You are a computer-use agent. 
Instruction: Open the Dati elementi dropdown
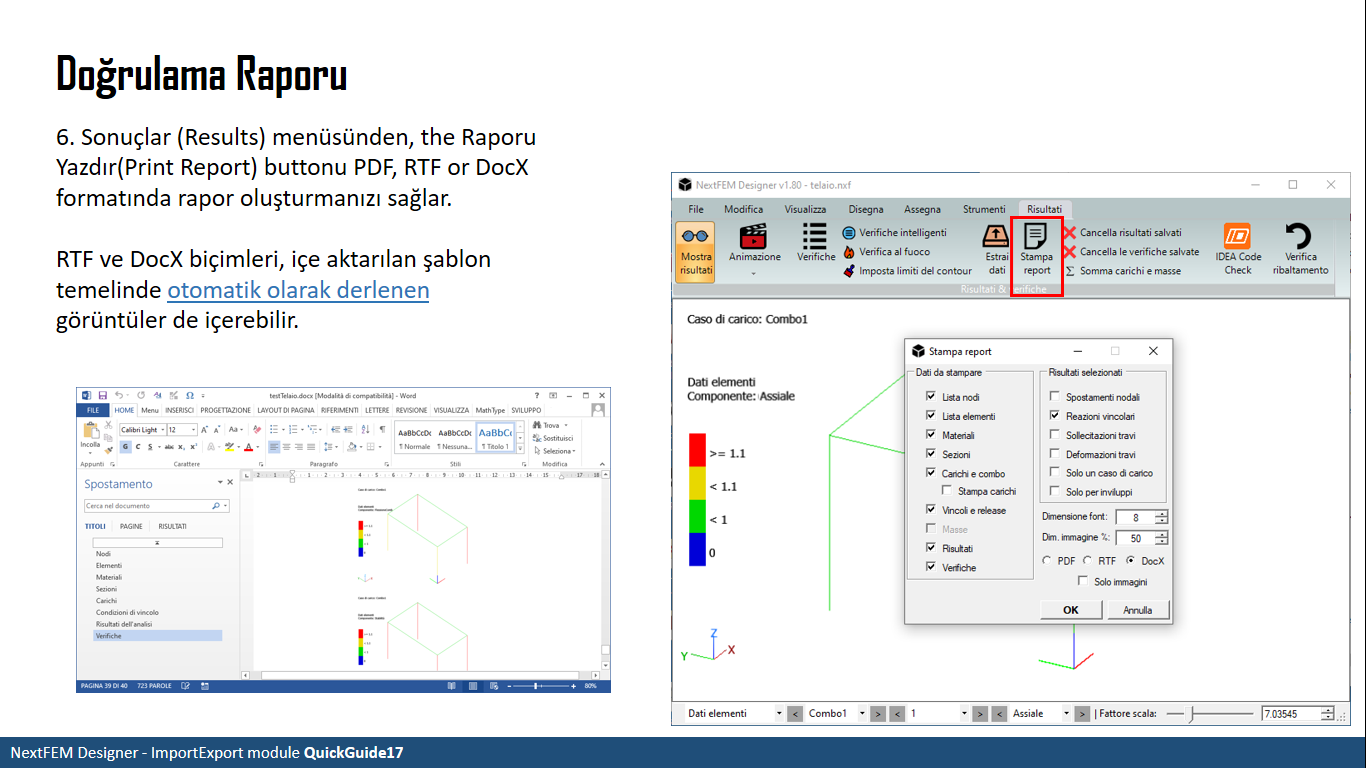coord(779,713)
